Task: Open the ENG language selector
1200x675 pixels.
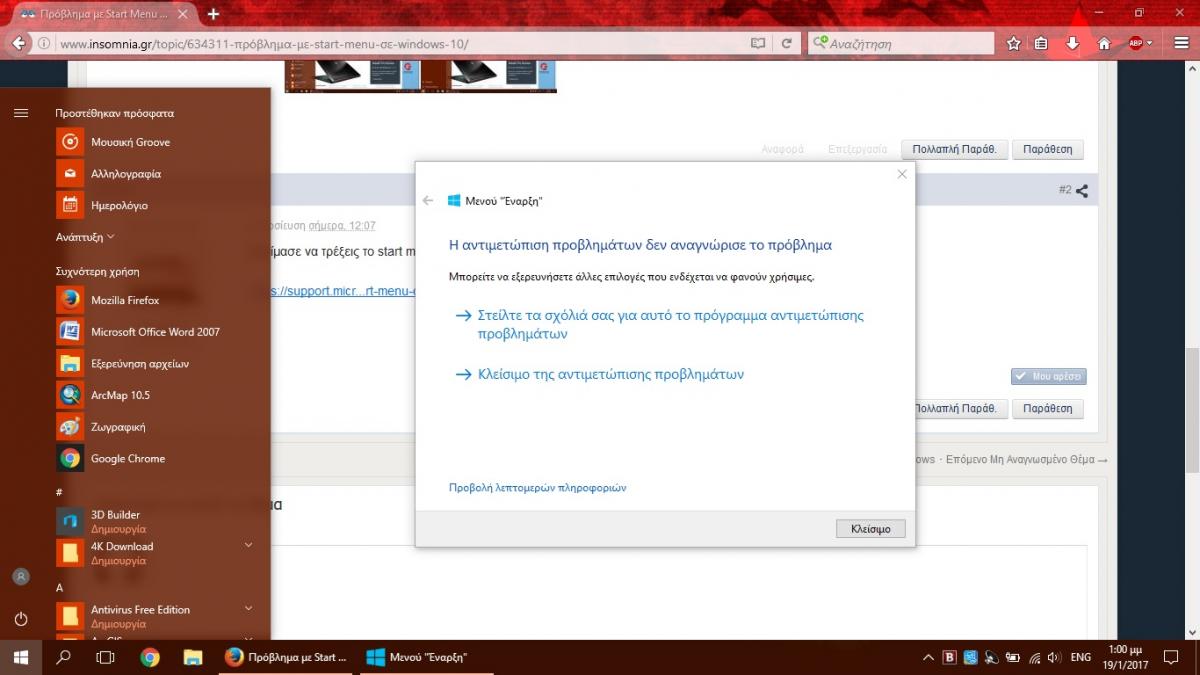Action: 1081,657
